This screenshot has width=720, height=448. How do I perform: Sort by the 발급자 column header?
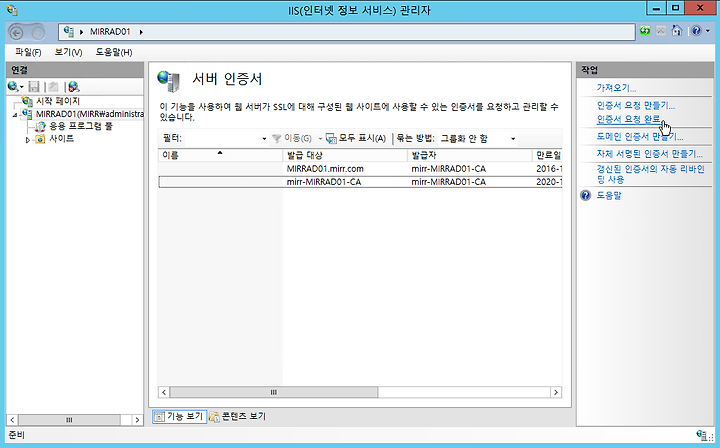[x=469, y=155]
